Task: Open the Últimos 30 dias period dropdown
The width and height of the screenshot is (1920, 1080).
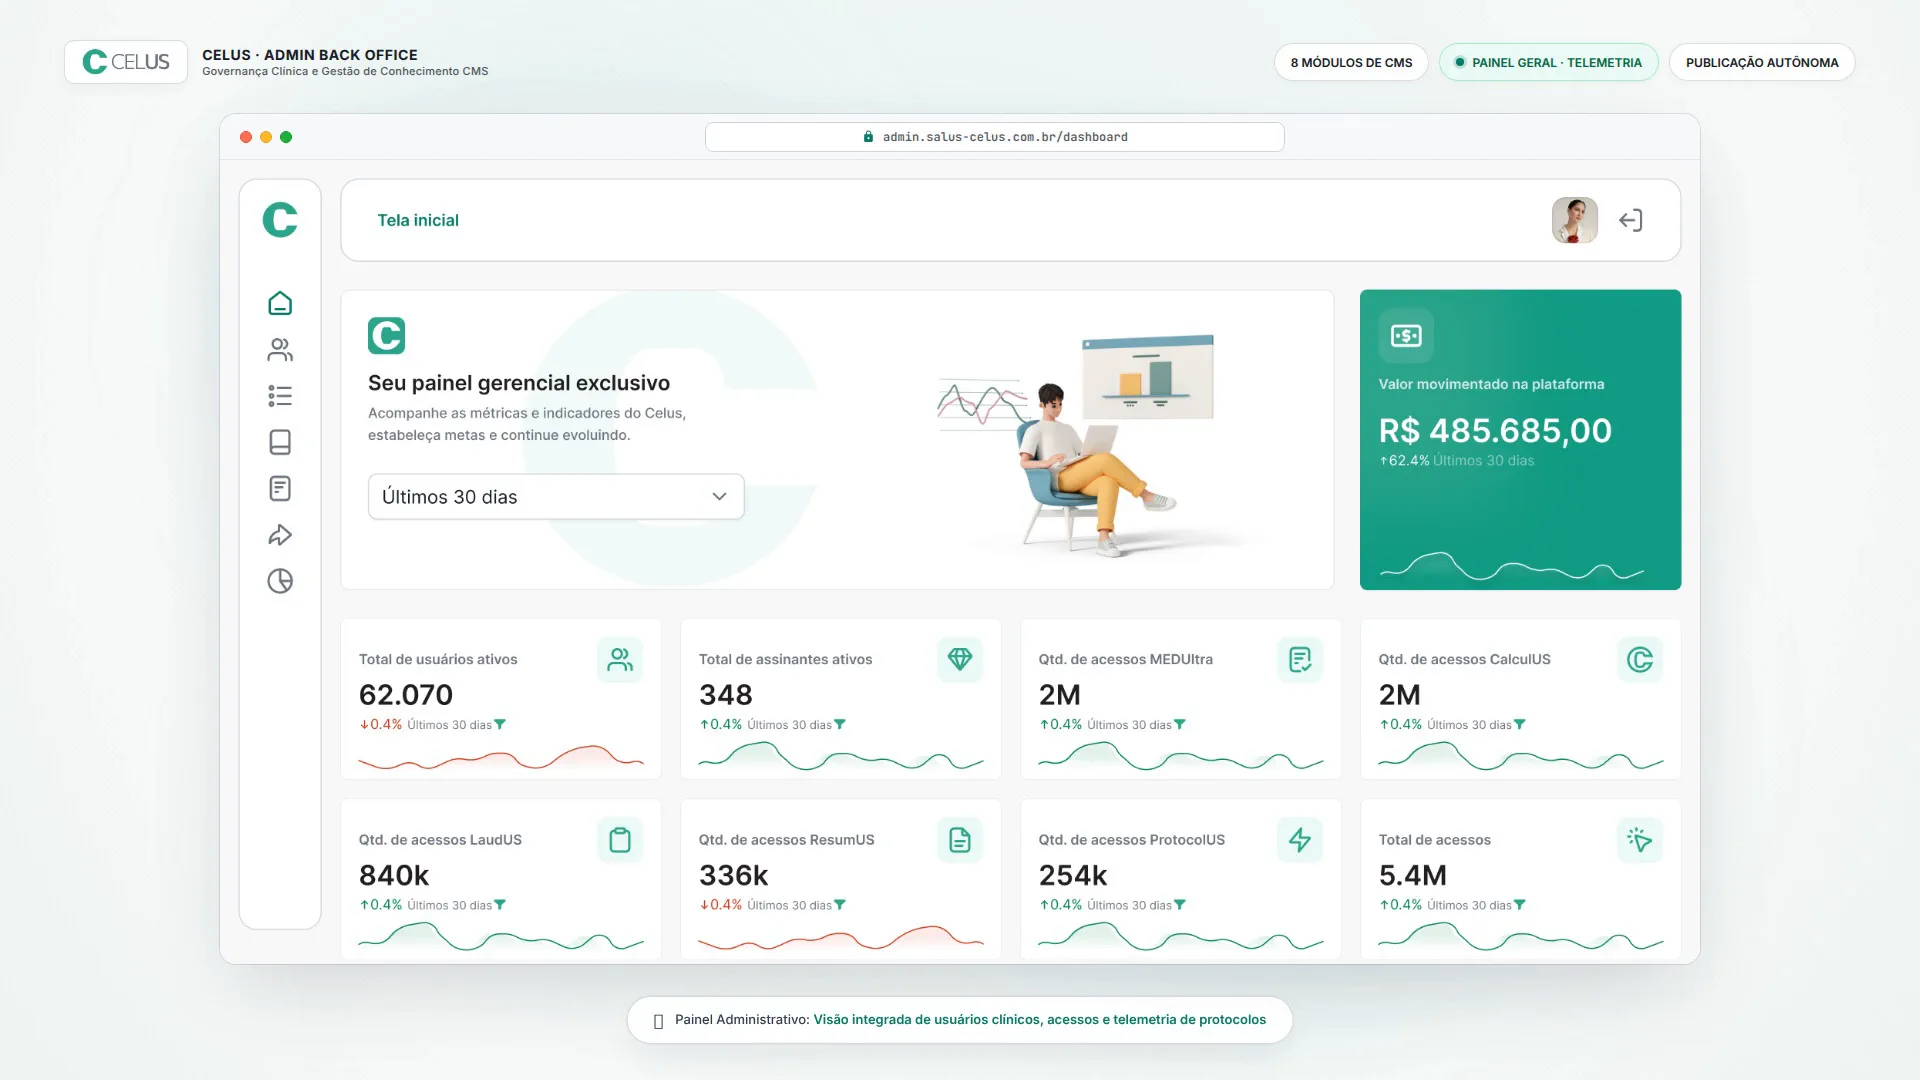Action: (x=556, y=497)
